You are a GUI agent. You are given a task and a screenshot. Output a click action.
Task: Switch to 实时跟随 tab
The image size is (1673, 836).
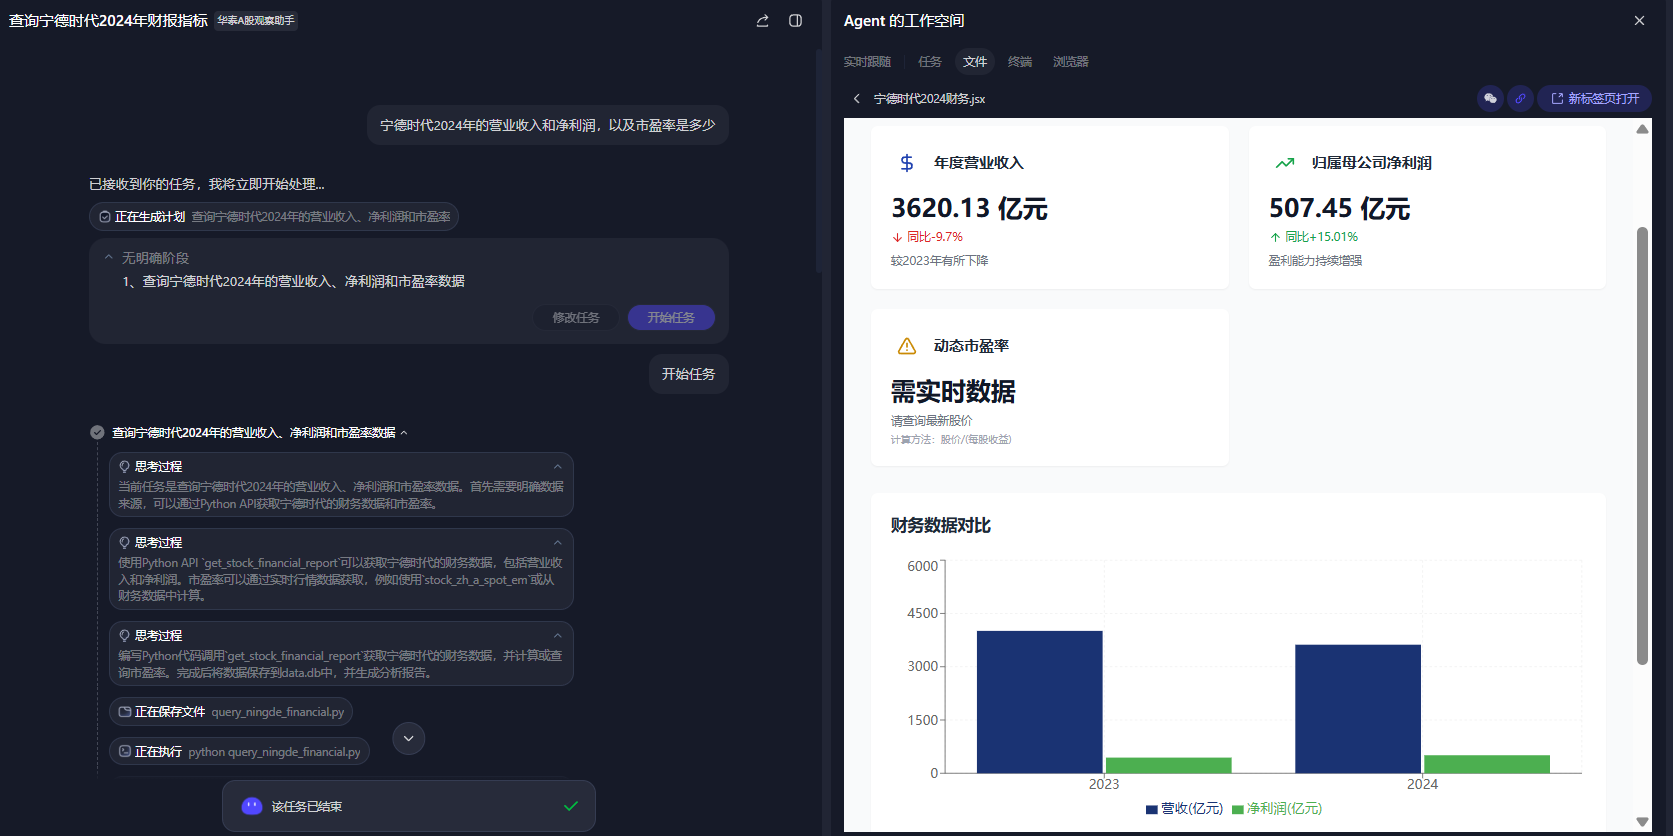867,62
